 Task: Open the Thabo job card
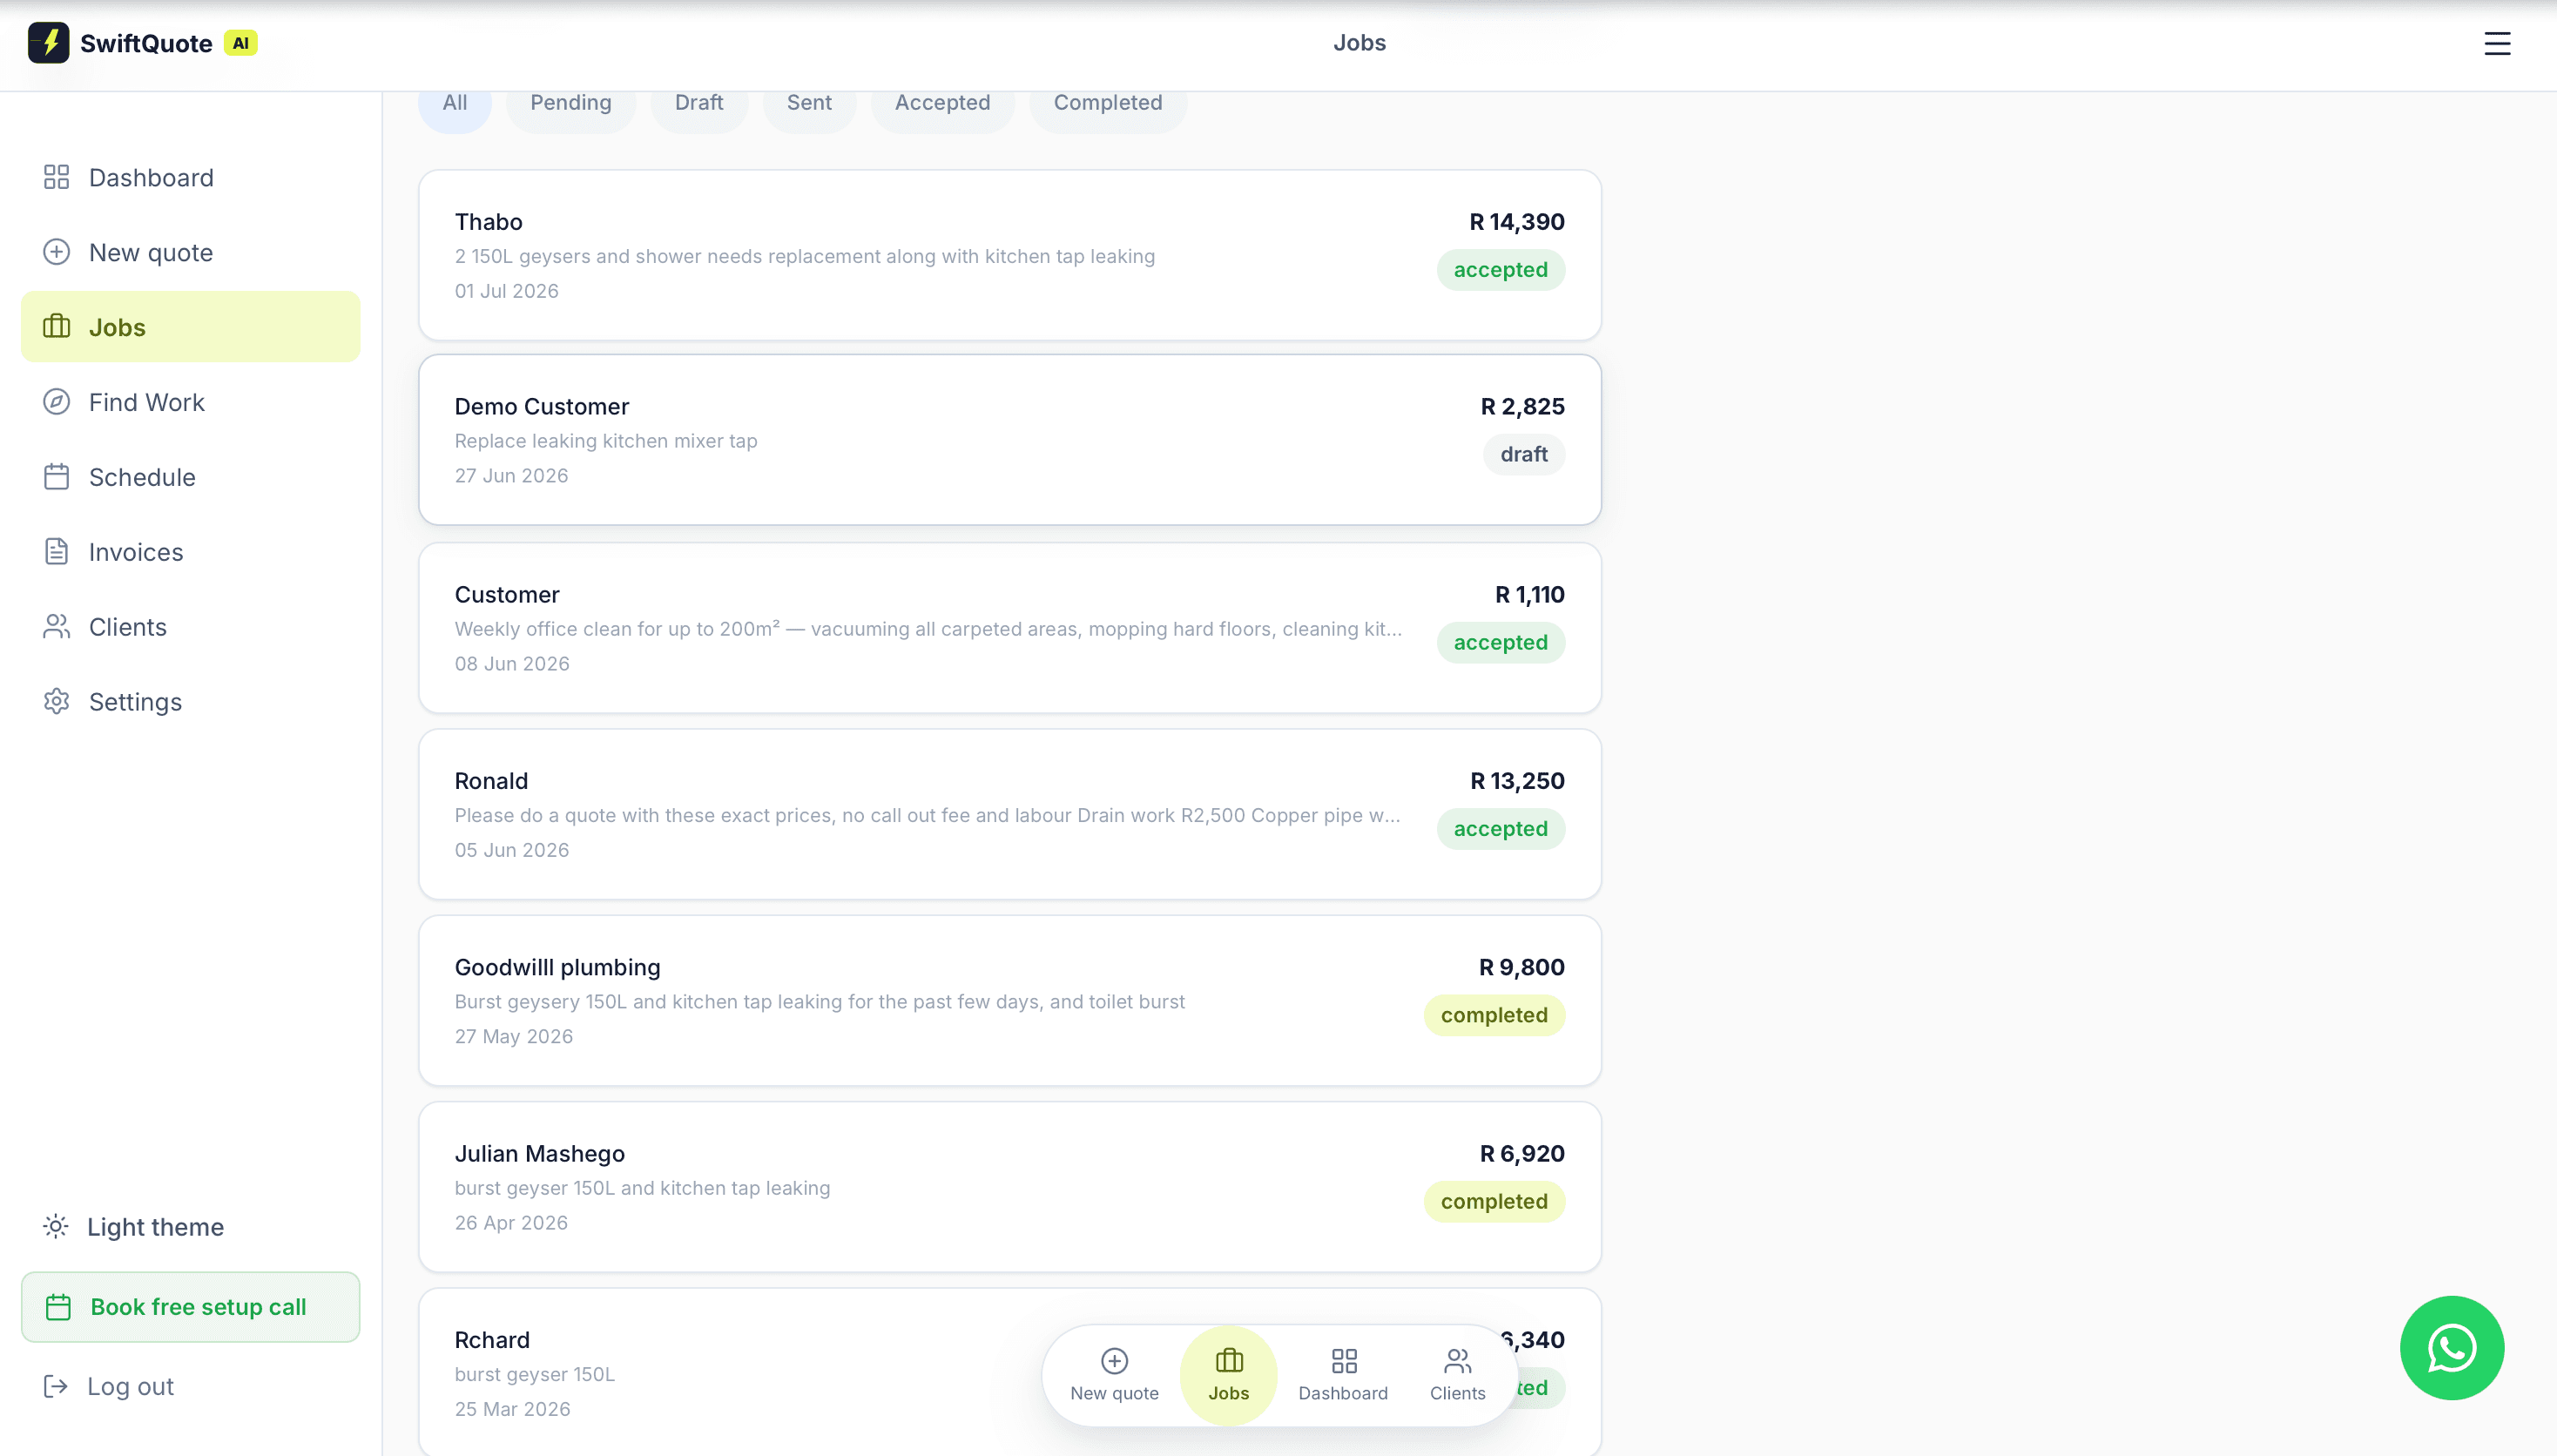click(x=1010, y=255)
